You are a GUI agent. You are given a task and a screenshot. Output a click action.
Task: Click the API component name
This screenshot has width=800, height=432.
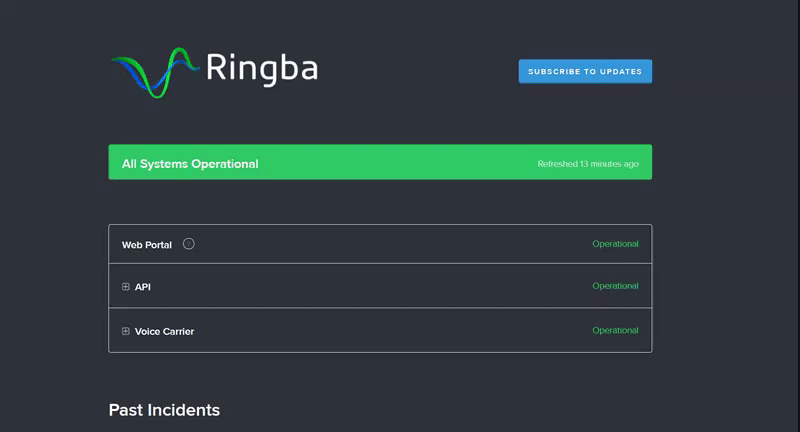point(143,287)
